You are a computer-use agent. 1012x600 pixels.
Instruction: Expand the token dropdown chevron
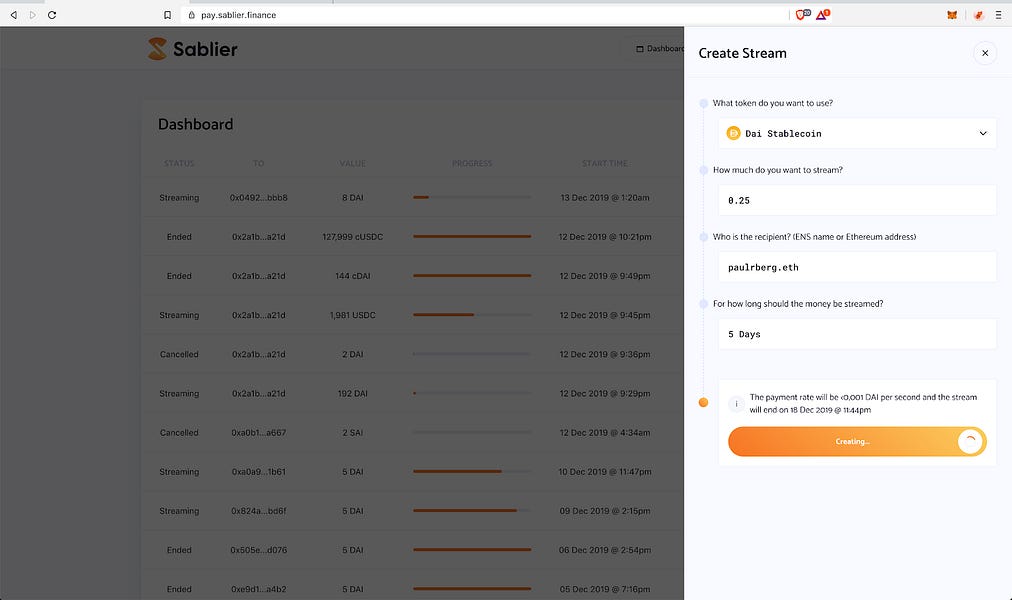coord(982,133)
